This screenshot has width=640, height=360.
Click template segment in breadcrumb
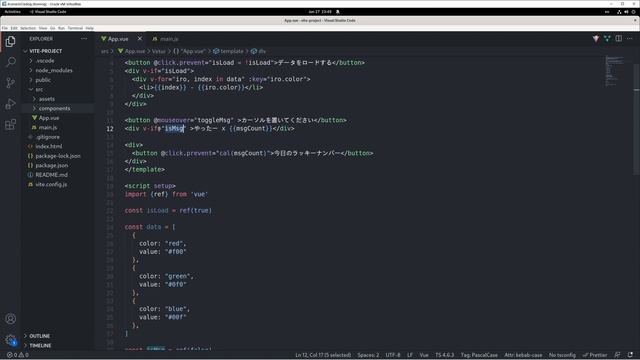[228, 51]
